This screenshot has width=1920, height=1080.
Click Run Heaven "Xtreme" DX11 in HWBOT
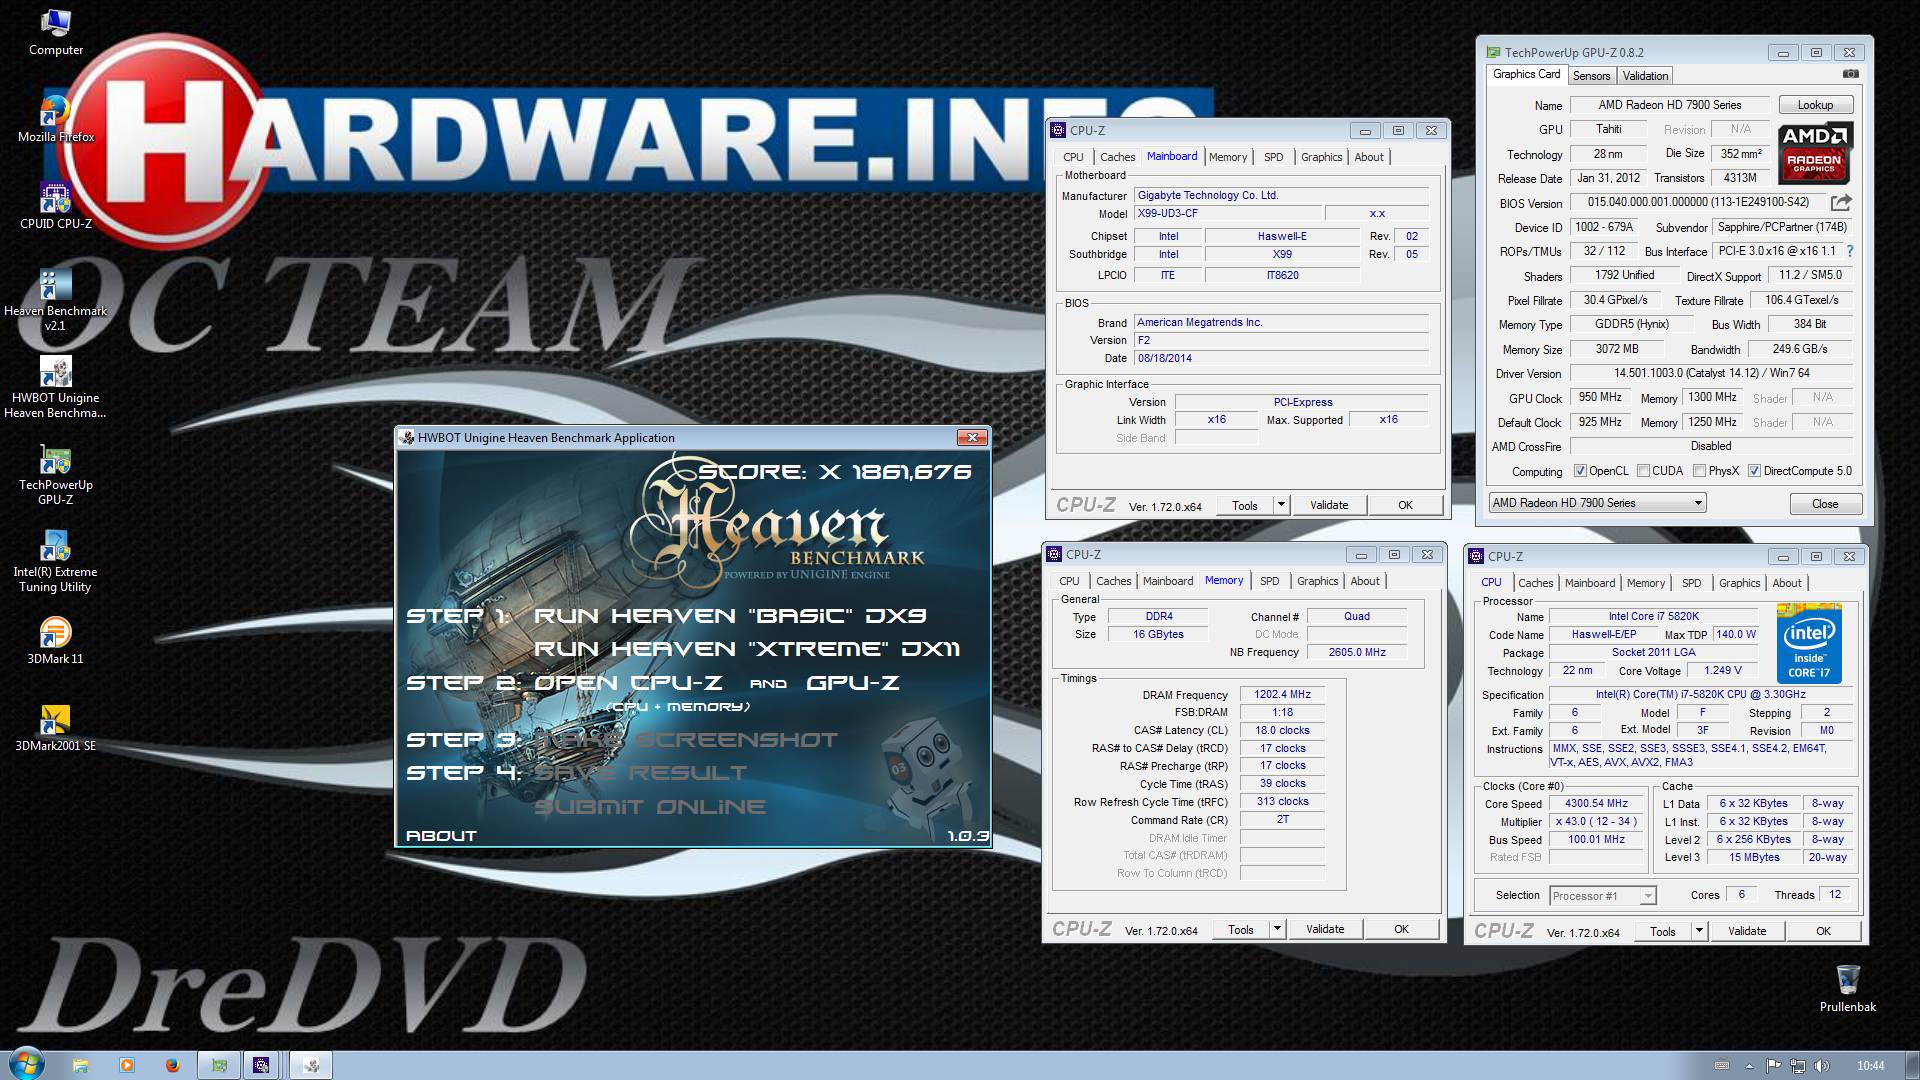(x=747, y=649)
